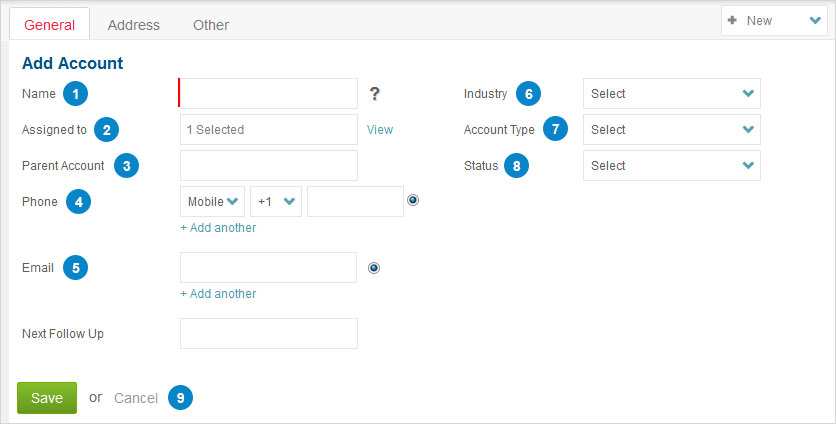
Task: Switch to the Address tab
Action: click(133, 25)
